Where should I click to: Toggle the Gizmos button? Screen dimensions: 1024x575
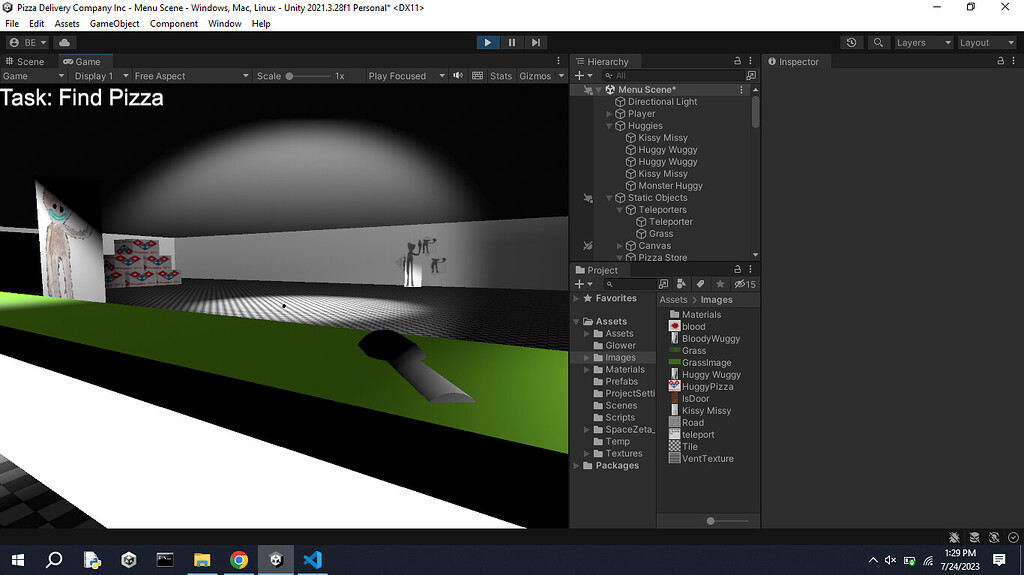pos(535,76)
